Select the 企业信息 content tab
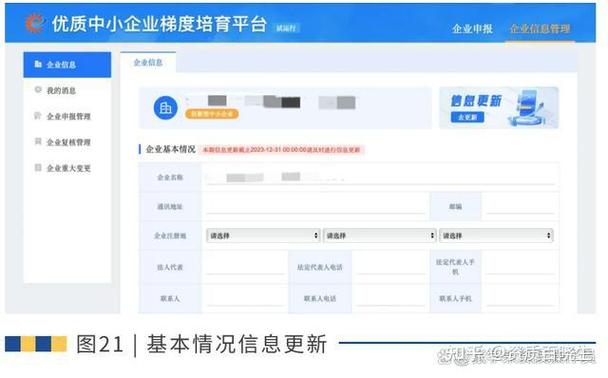Image resolution: width=608 pixels, height=378 pixels. click(148, 62)
